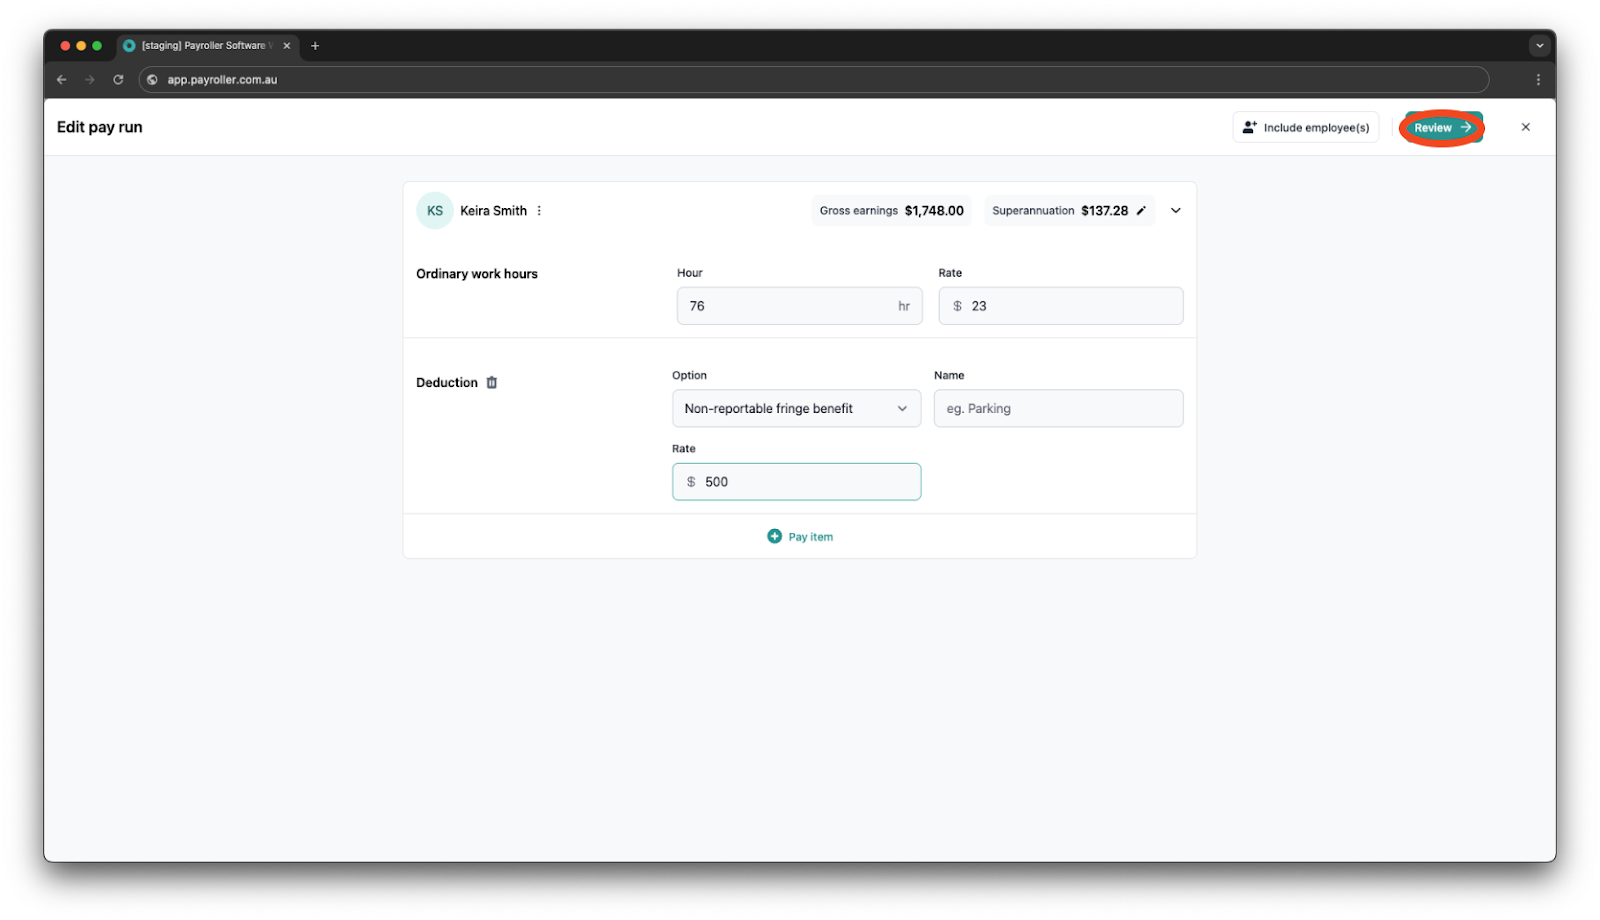Click the KS employee avatar
Viewport: 1600px width, 920px height.
click(434, 211)
